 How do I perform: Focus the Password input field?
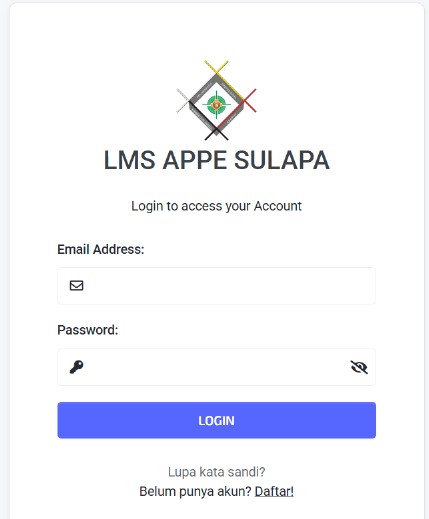click(216, 367)
